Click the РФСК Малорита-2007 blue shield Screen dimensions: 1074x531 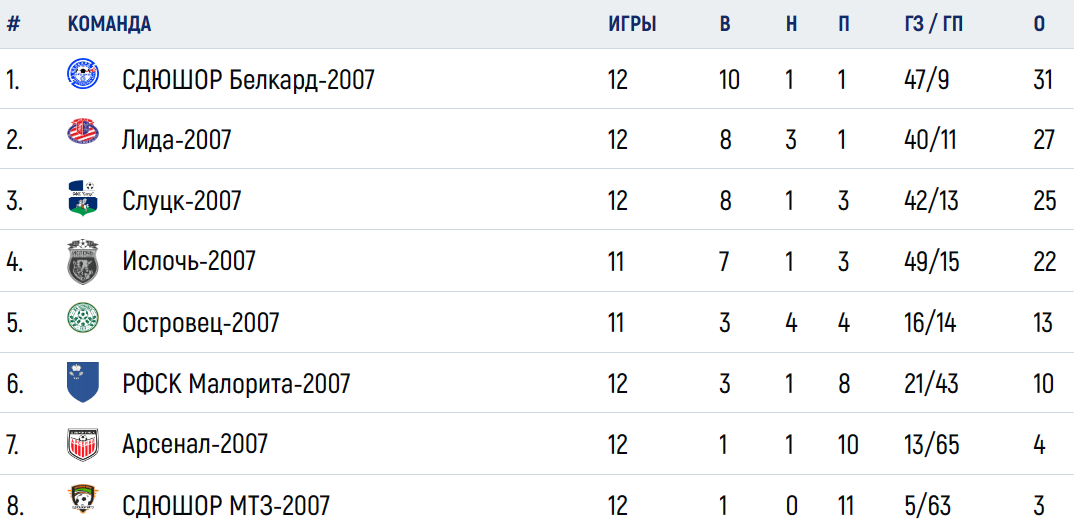[83, 382]
